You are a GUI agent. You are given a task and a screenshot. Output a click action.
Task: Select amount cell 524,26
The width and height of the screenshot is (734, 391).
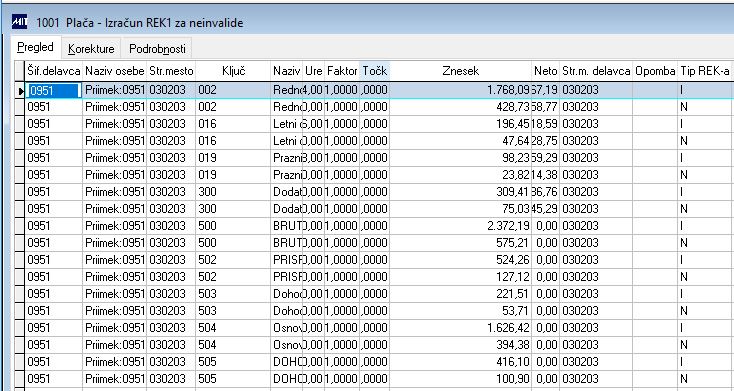tap(461, 260)
